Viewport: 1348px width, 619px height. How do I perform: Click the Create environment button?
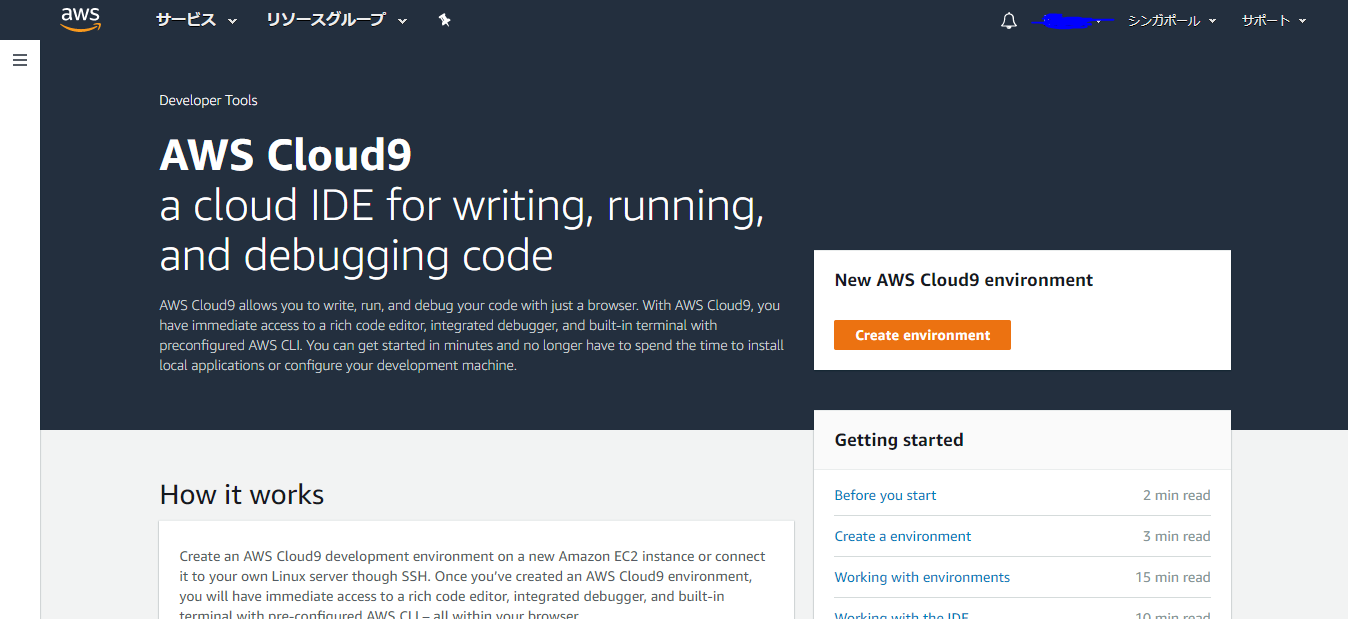tap(922, 335)
